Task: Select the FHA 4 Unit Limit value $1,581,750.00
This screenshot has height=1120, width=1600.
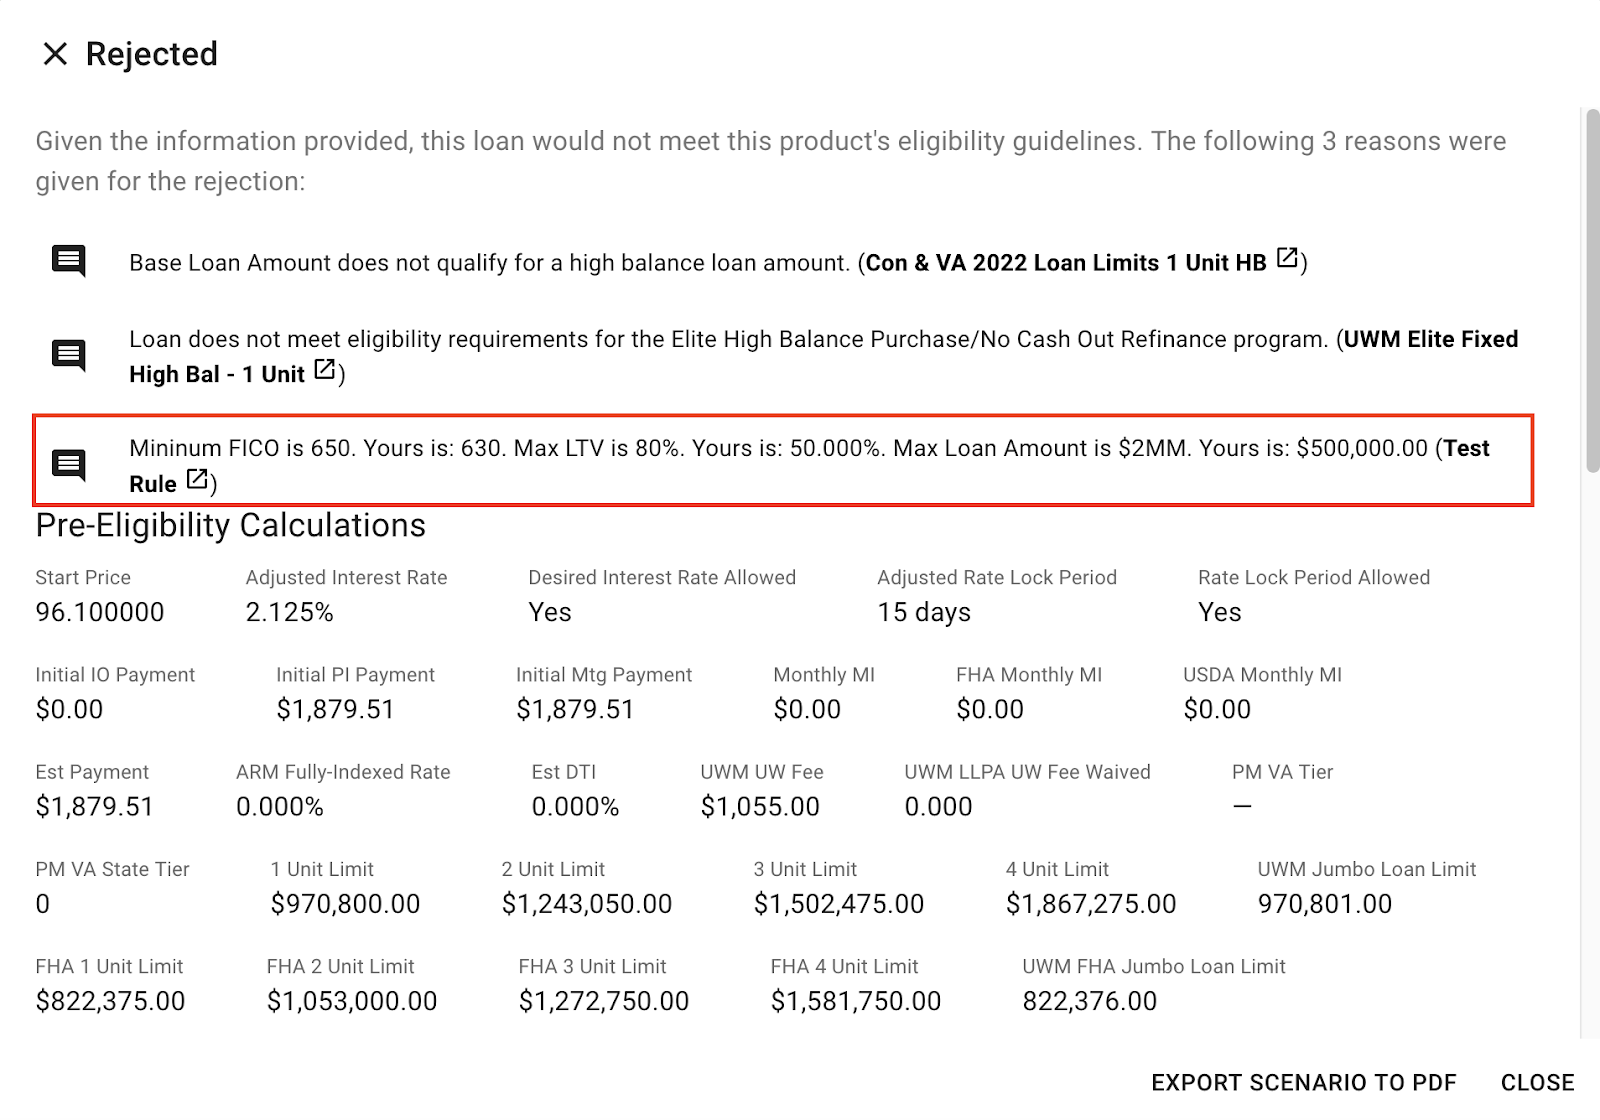Action: (x=856, y=1001)
